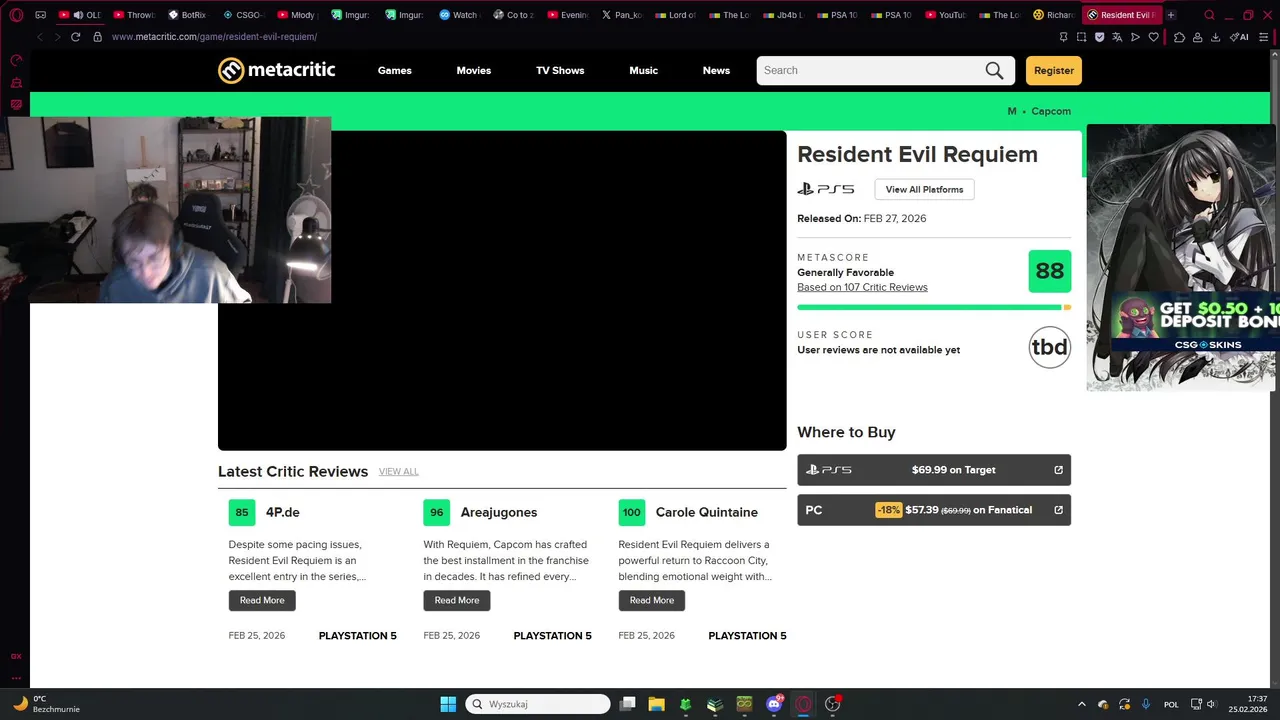Open Opera tab search icon
1280x720 pixels.
1209,15
